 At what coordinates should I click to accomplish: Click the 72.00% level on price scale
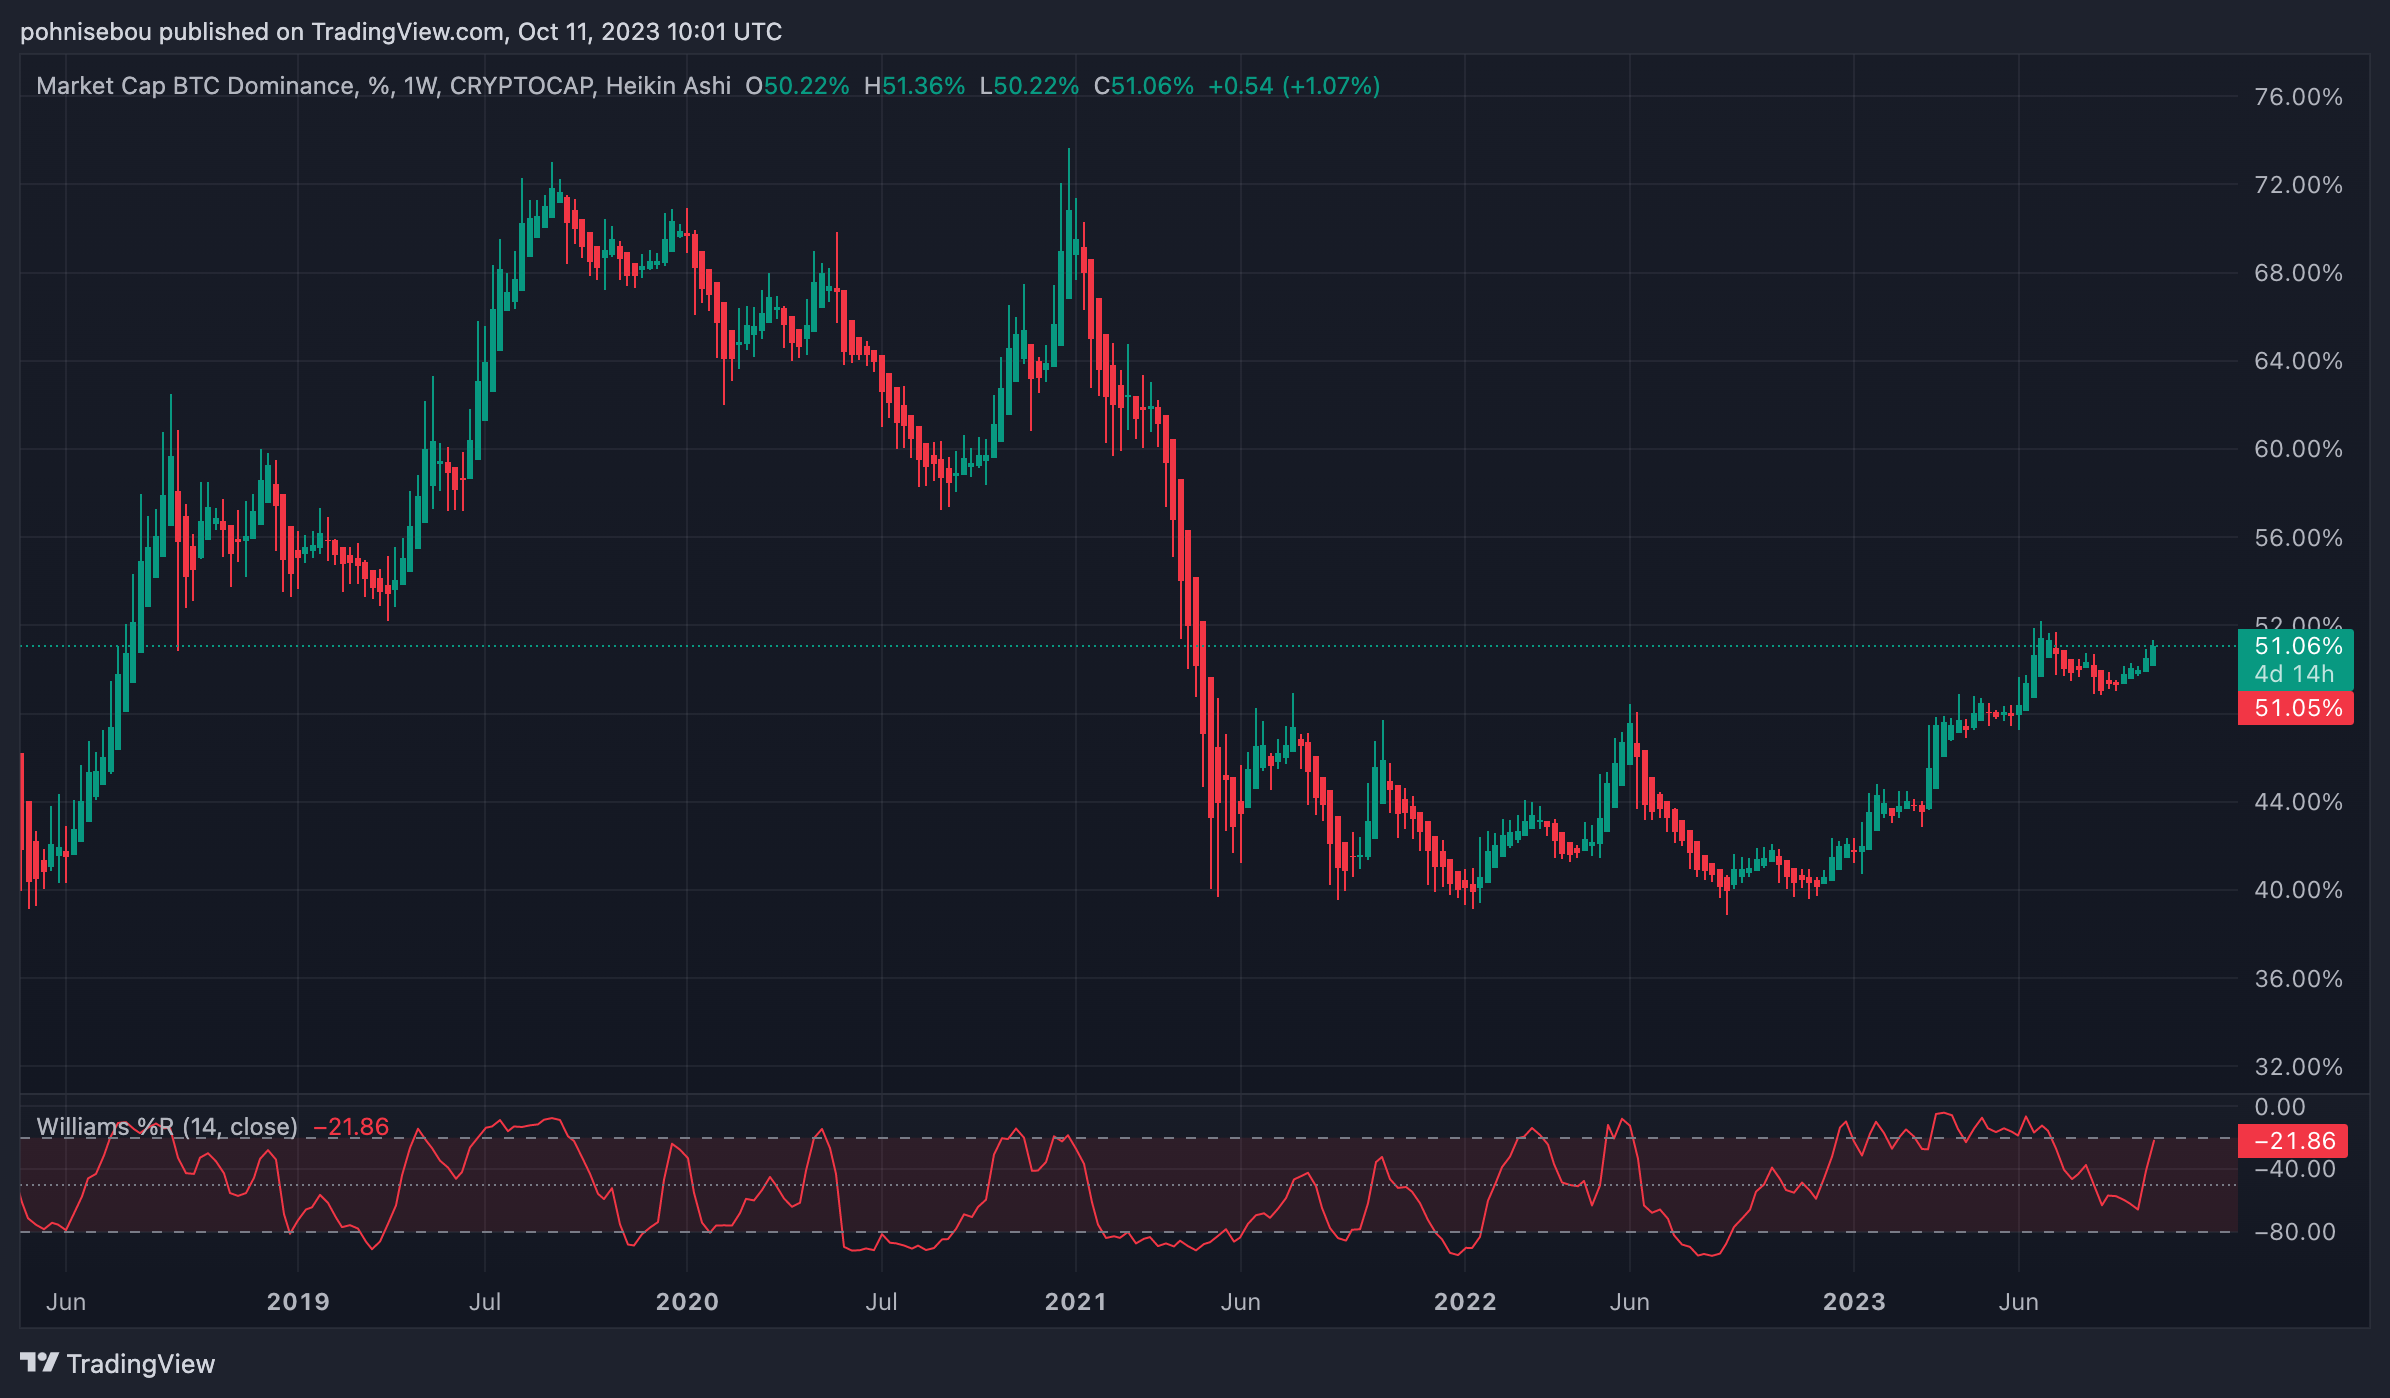click(2298, 185)
